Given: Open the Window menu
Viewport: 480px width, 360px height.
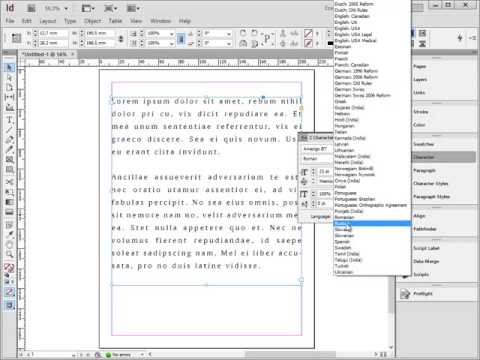Looking at the screenshot, I should pyautogui.click(x=160, y=21).
